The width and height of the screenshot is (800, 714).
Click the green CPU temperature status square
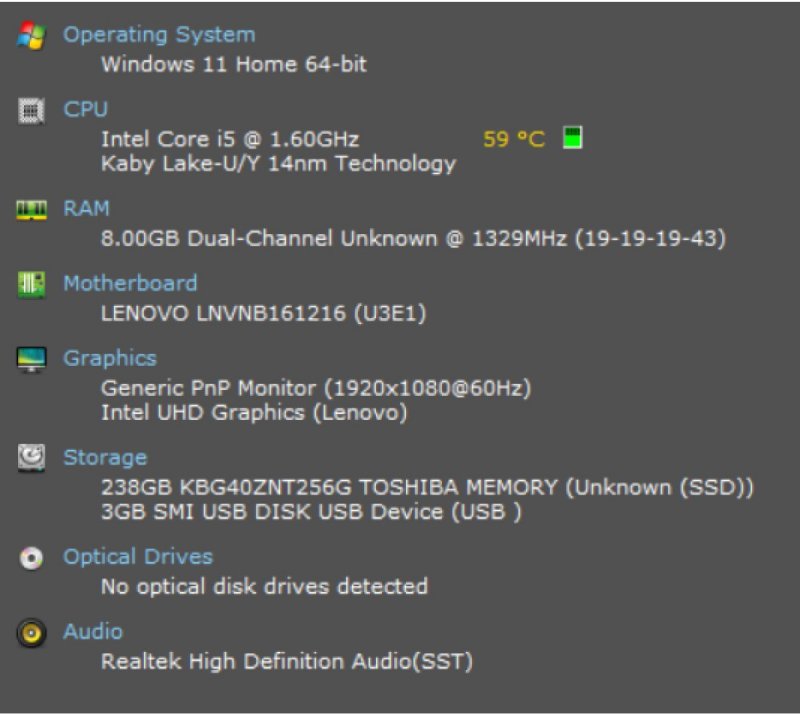click(572, 138)
